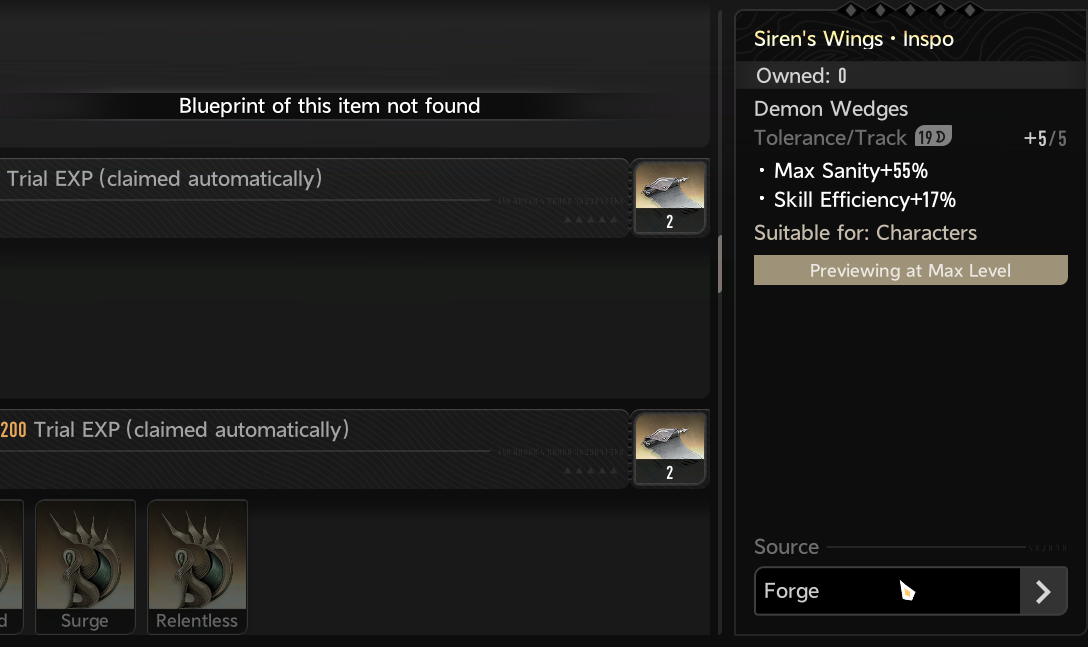The image size is (1088, 647).
Task: Toggle the Previewing at Max Level bar
Action: pos(910,270)
